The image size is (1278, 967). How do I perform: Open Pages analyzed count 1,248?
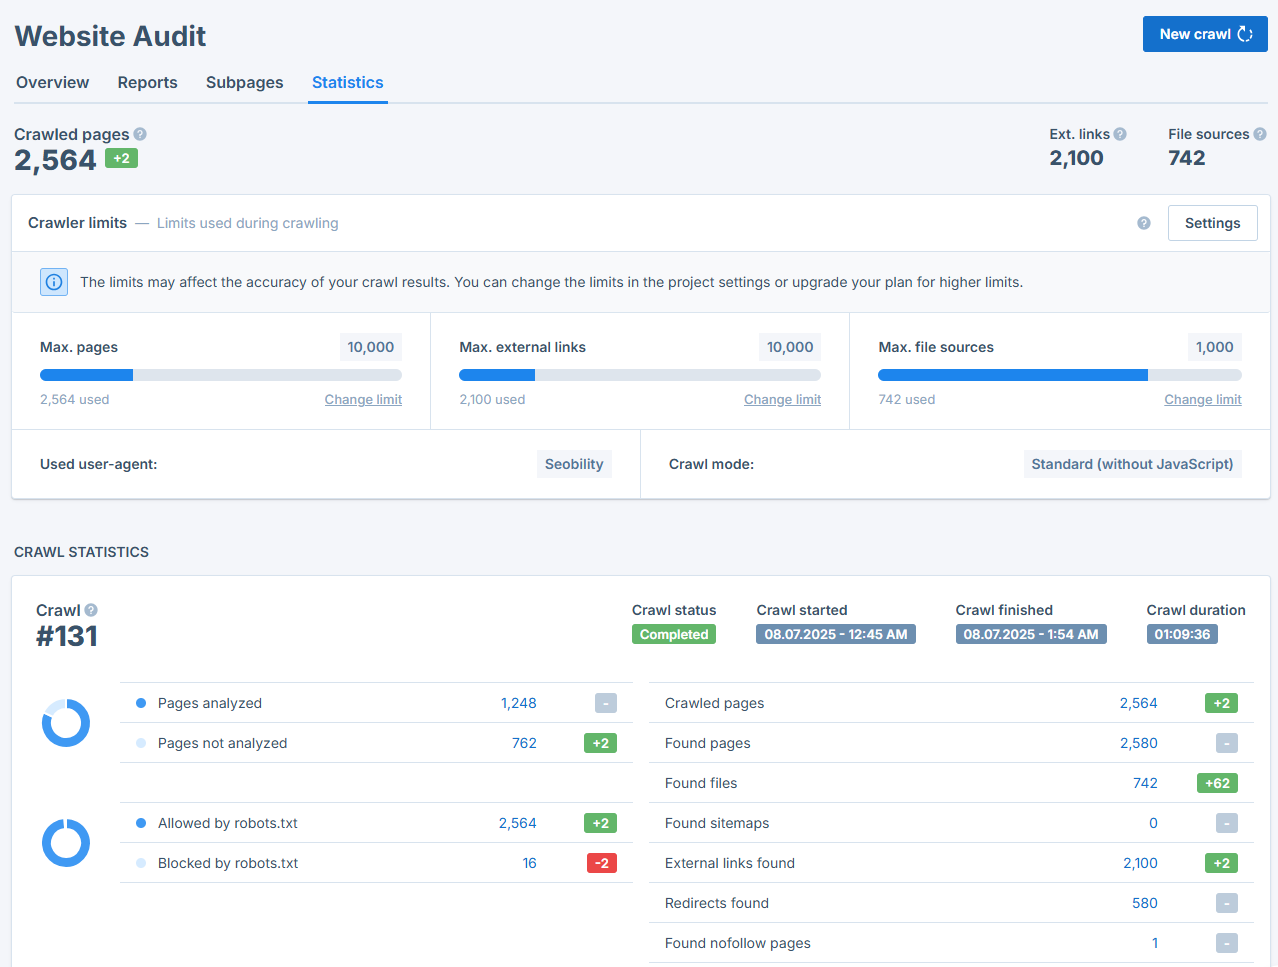click(x=518, y=703)
